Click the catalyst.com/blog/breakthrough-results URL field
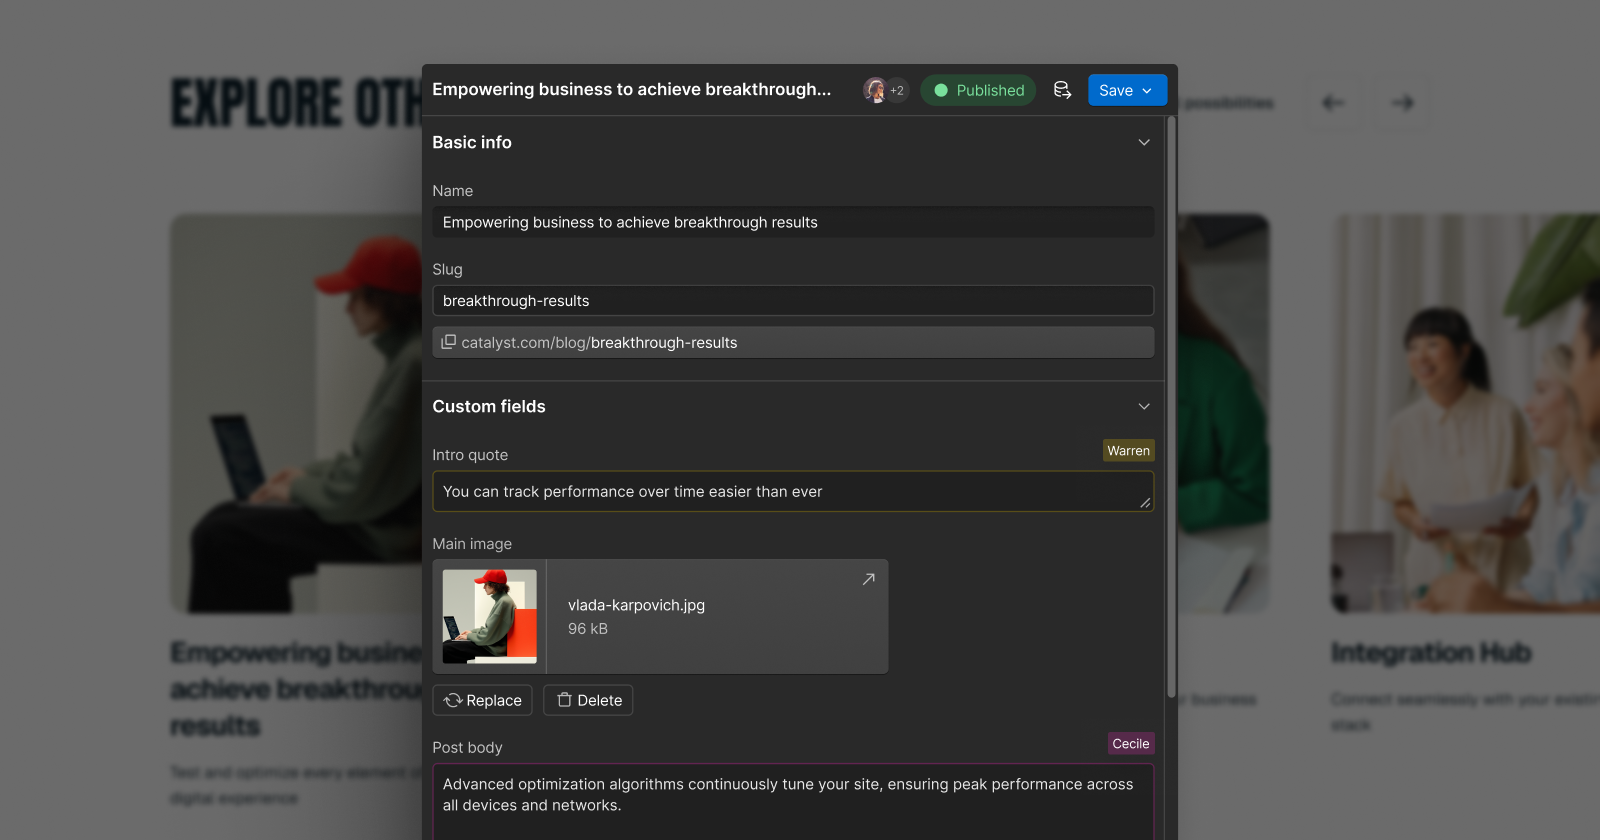 [793, 342]
